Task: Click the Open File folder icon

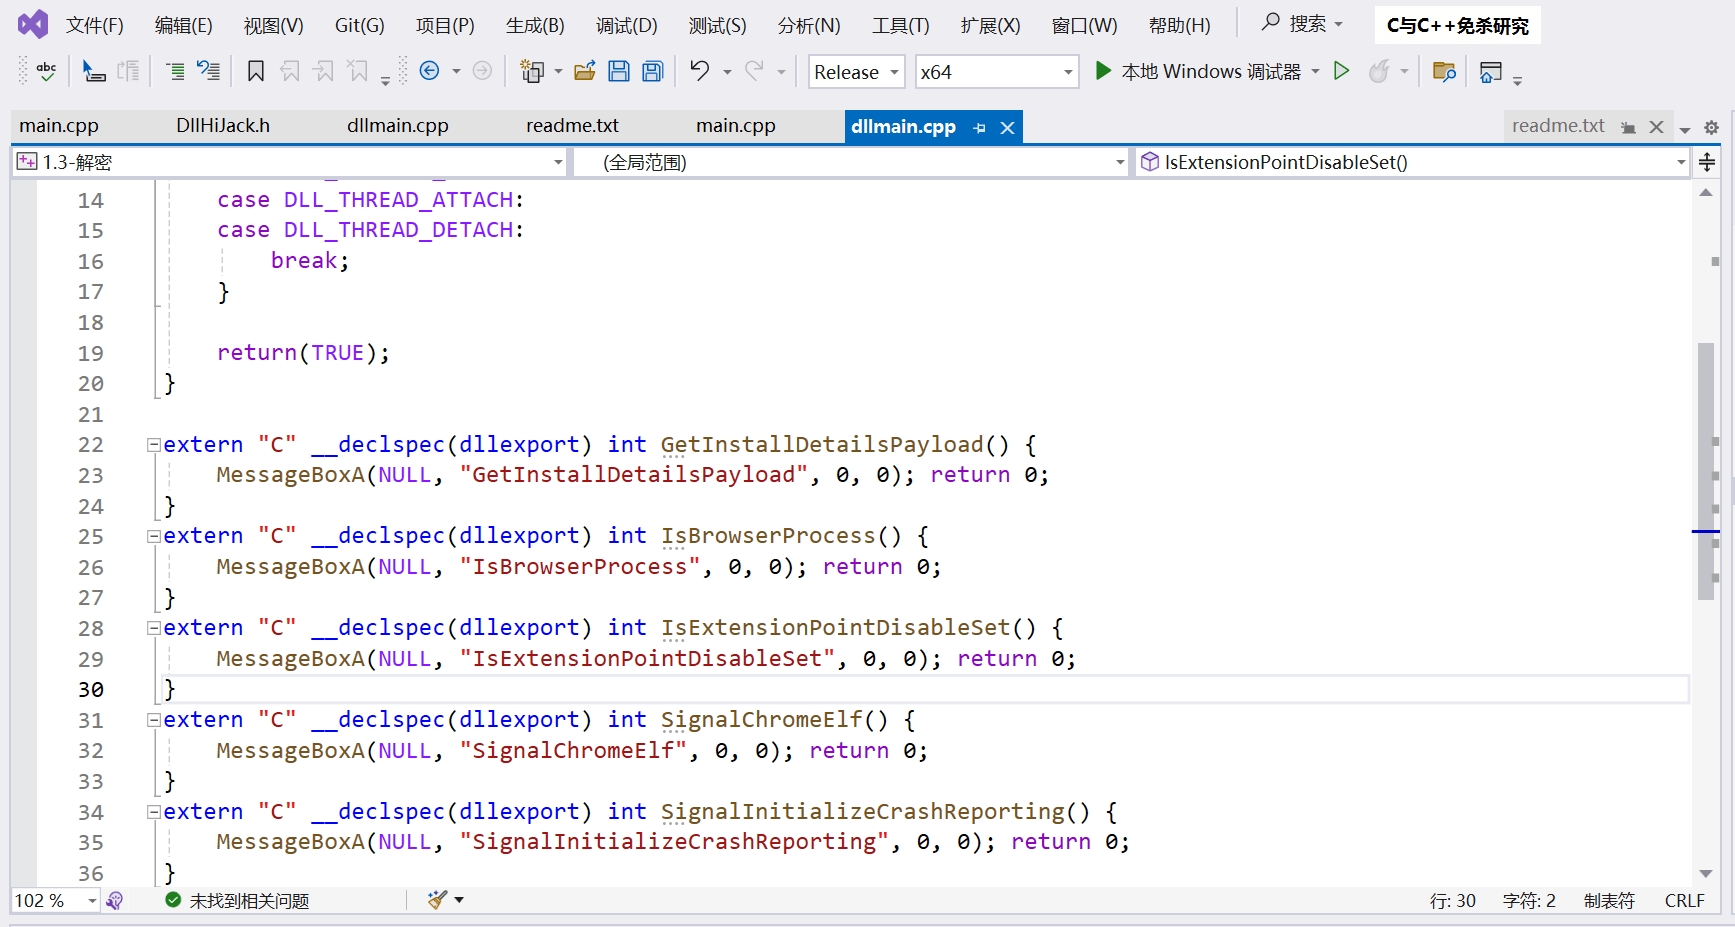Action: (585, 71)
